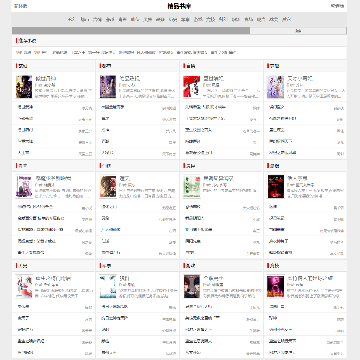
Task: Open the purple-toned woman book cover
Action: coord(108,87)
